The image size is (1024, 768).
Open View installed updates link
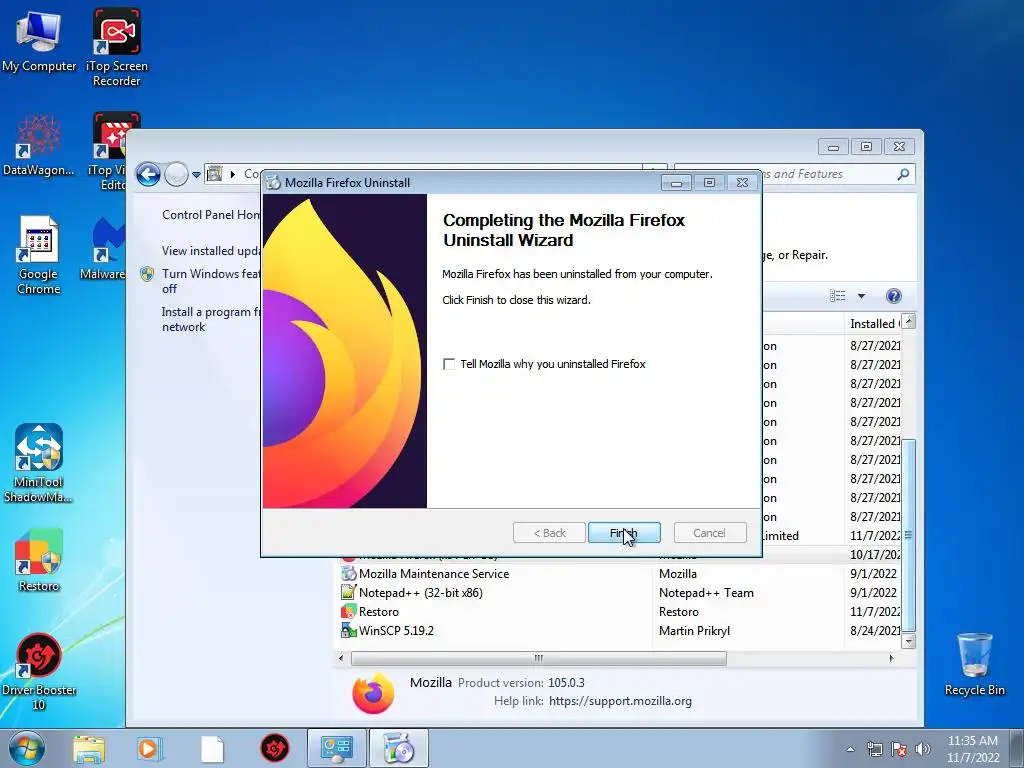211,251
